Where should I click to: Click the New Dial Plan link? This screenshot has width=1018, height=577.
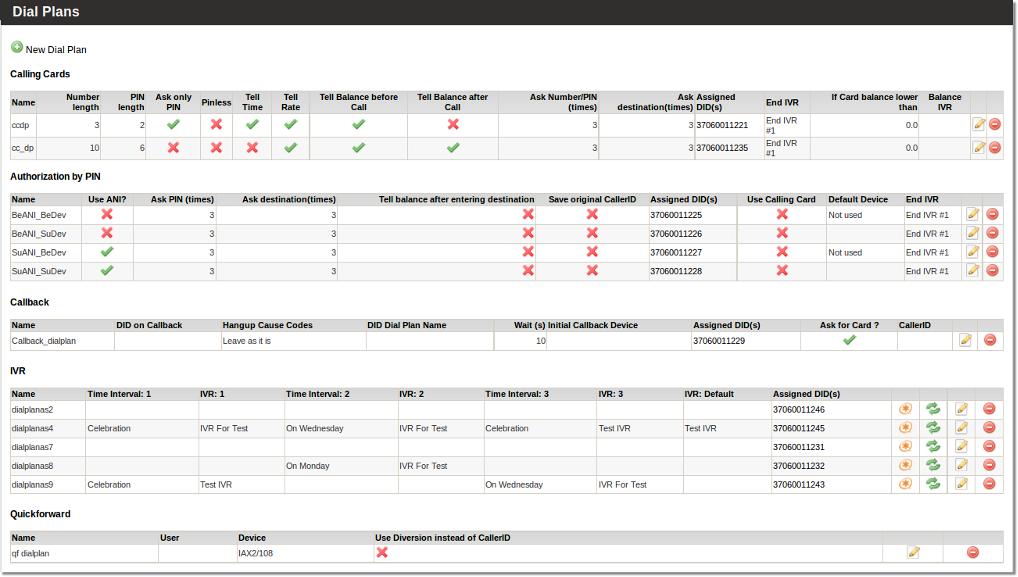click(x=56, y=49)
